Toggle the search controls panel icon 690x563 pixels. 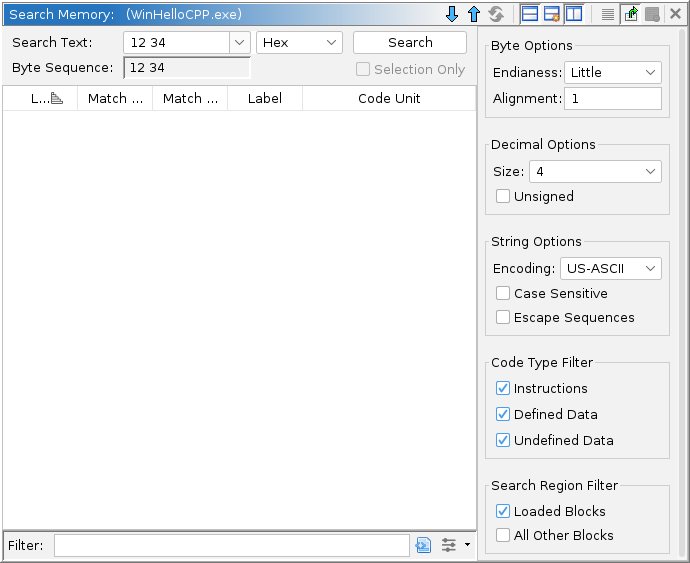(x=530, y=14)
